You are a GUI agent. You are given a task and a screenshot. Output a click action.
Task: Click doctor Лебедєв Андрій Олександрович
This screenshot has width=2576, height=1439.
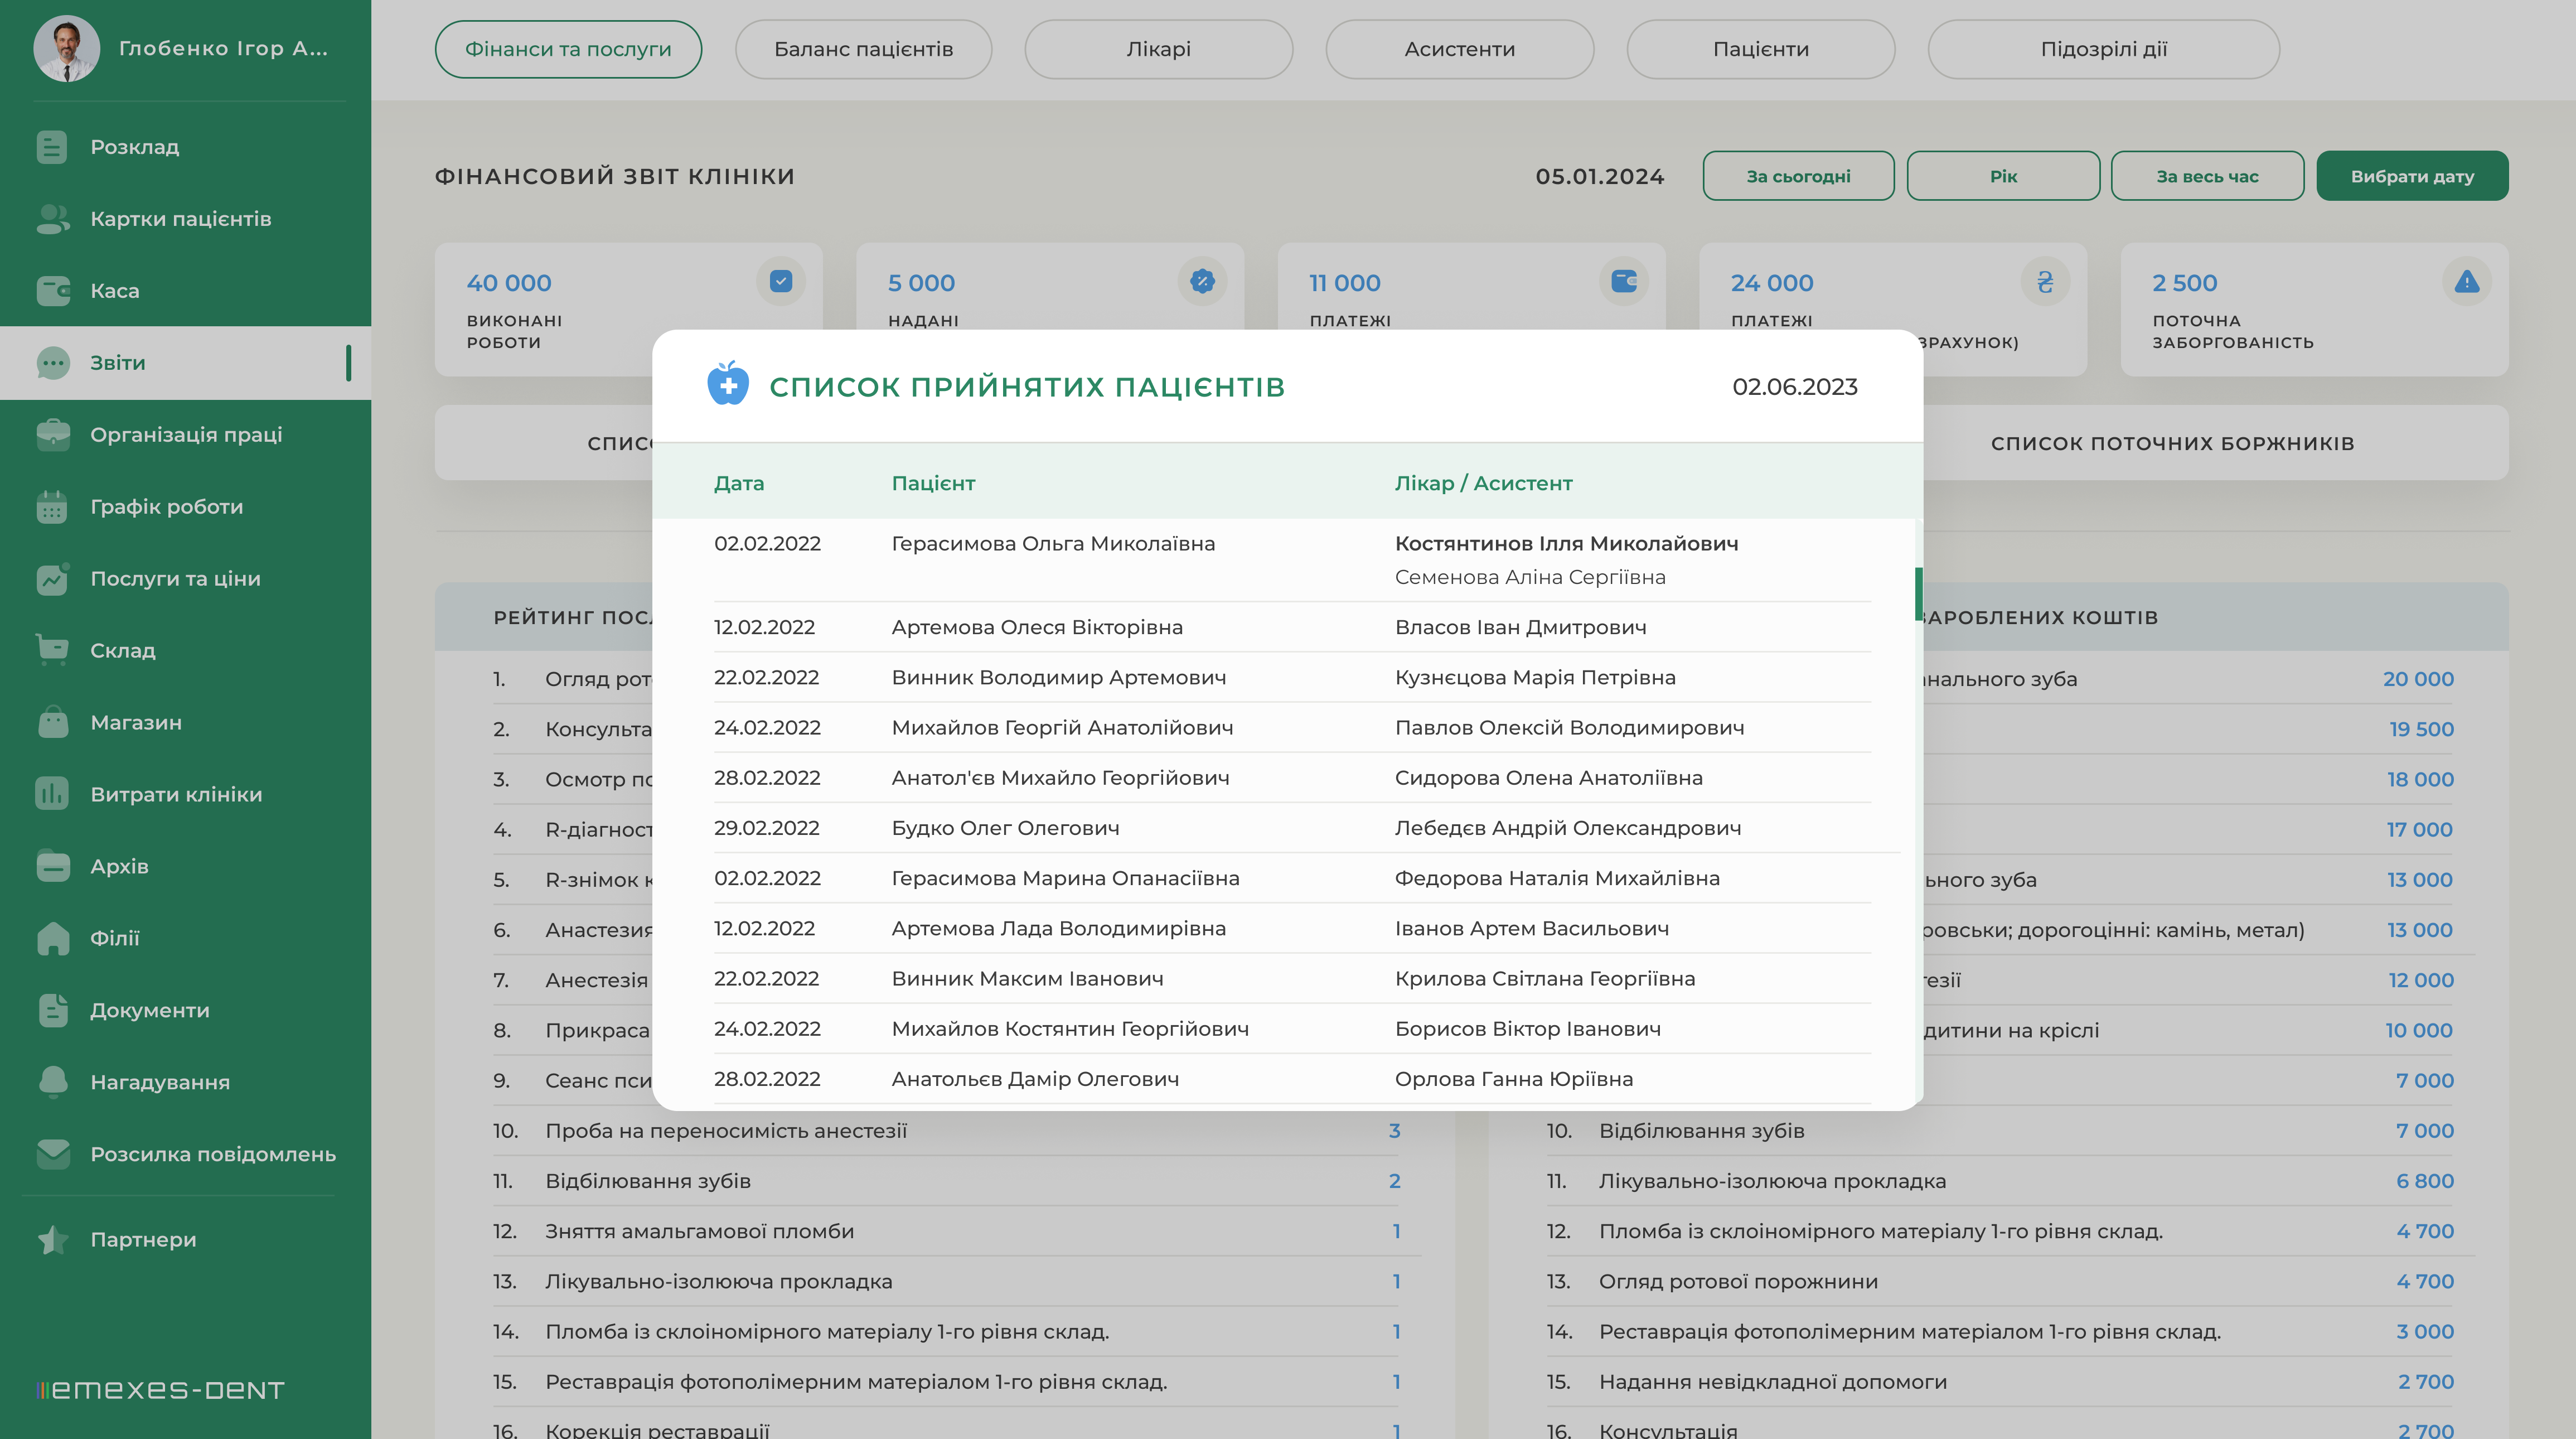tap(1568, 828)
